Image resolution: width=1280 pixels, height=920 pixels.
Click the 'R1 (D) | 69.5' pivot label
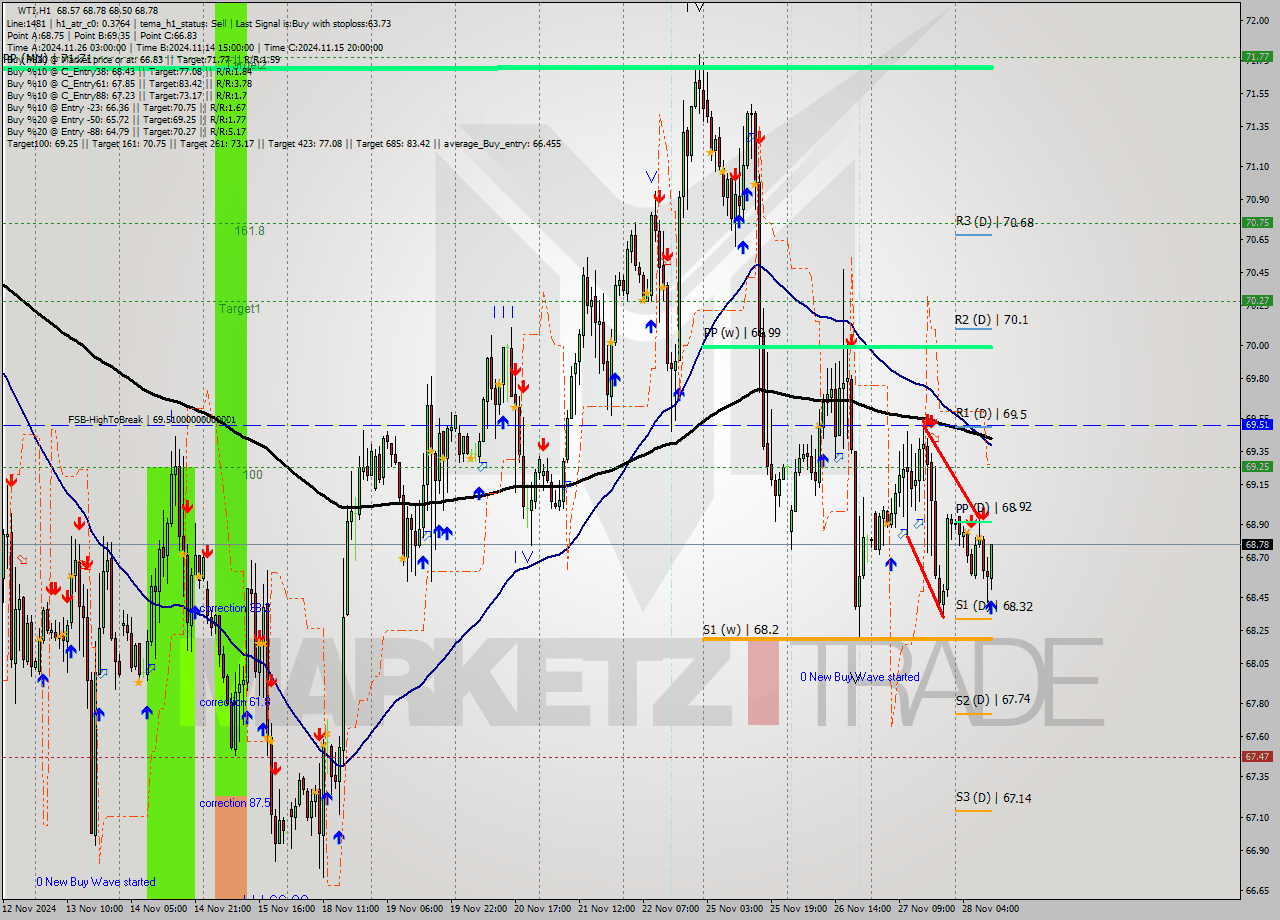pyautogui.click(x=990, y=413)
